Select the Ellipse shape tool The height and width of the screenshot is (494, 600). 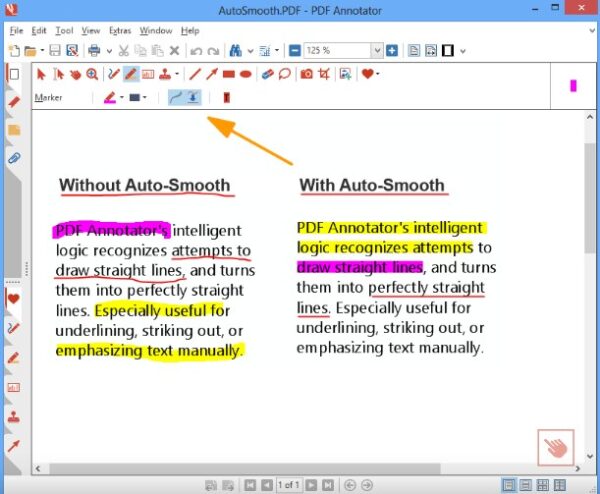pyautogui.click(x=246, y=74)
